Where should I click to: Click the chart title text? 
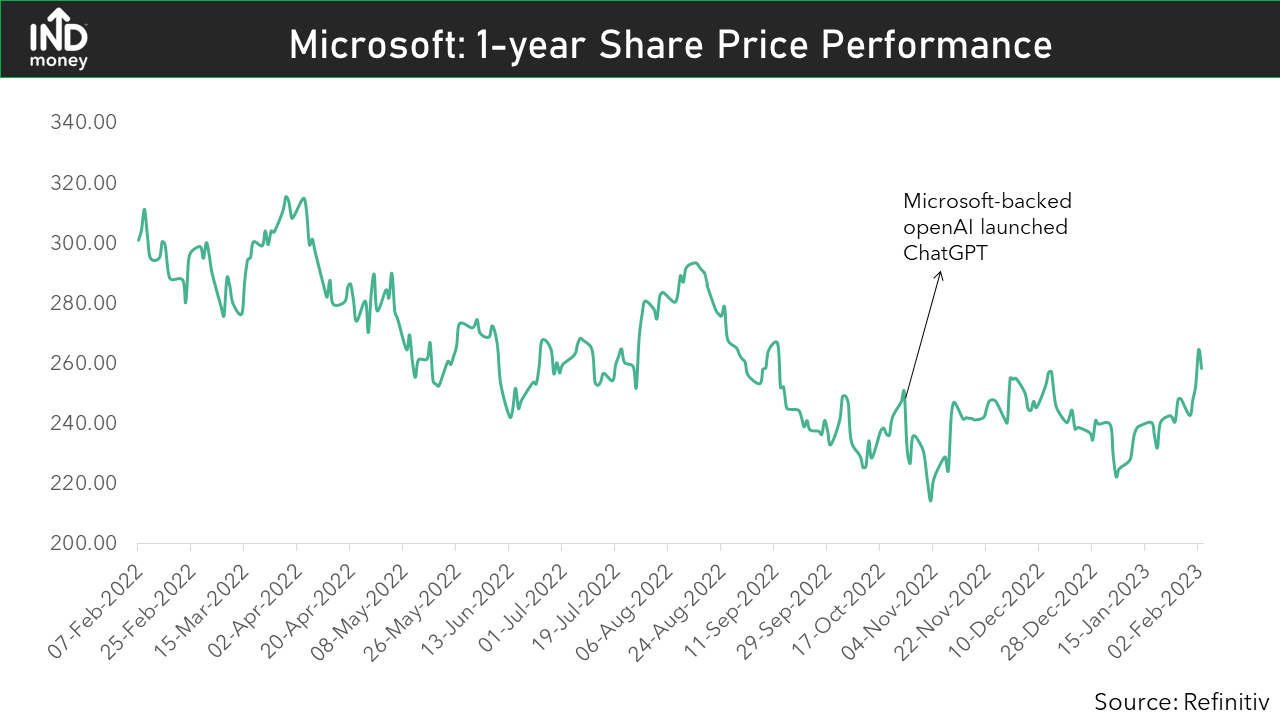[670, 45]
